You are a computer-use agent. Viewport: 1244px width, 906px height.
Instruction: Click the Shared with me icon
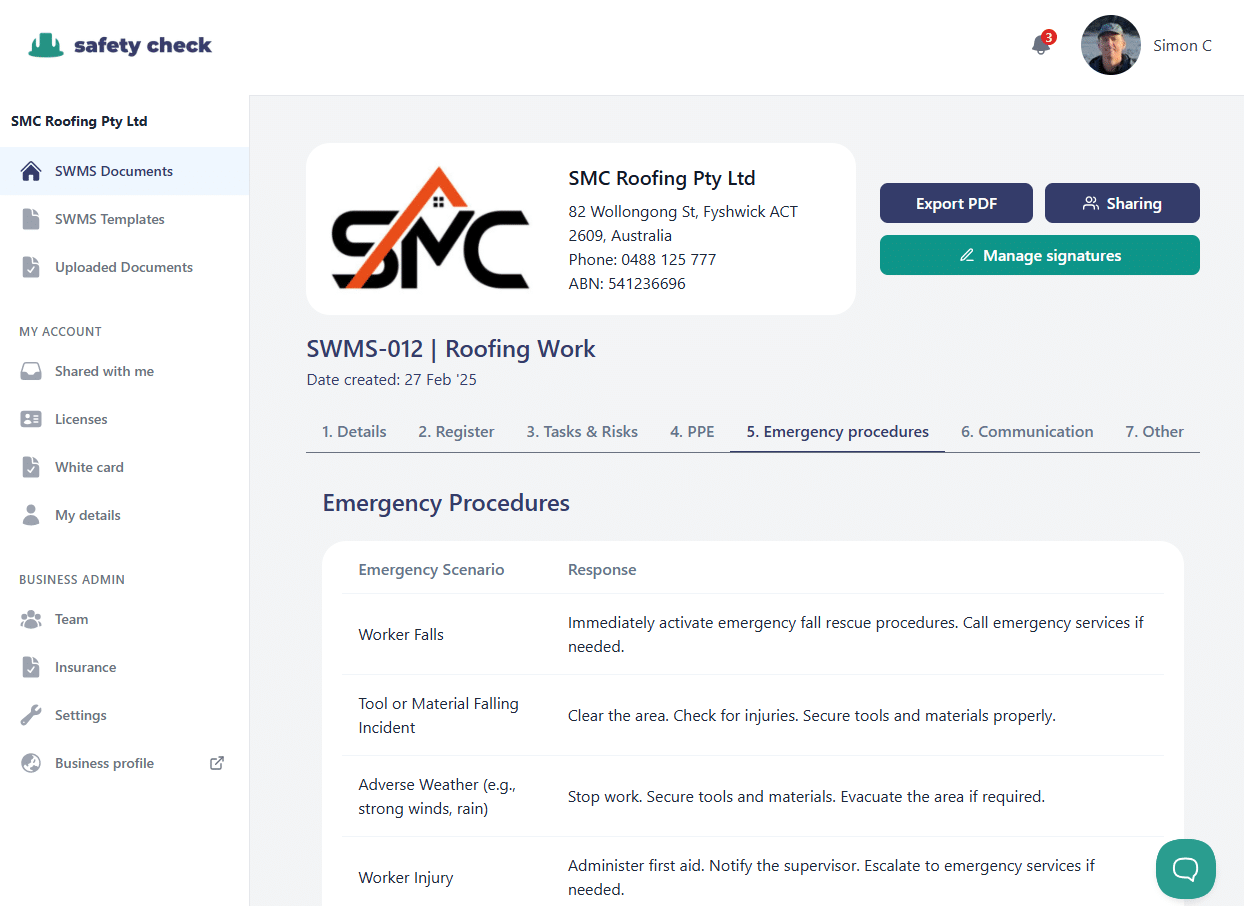(32, 371)
